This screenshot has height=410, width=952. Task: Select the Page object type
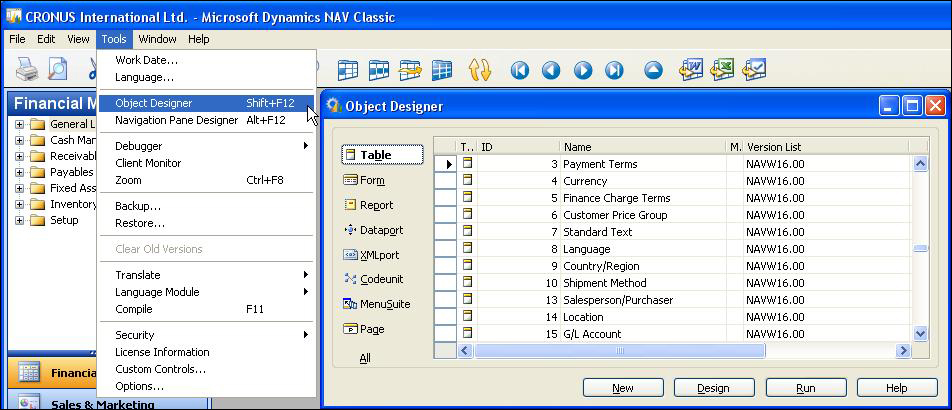point(364,329)
